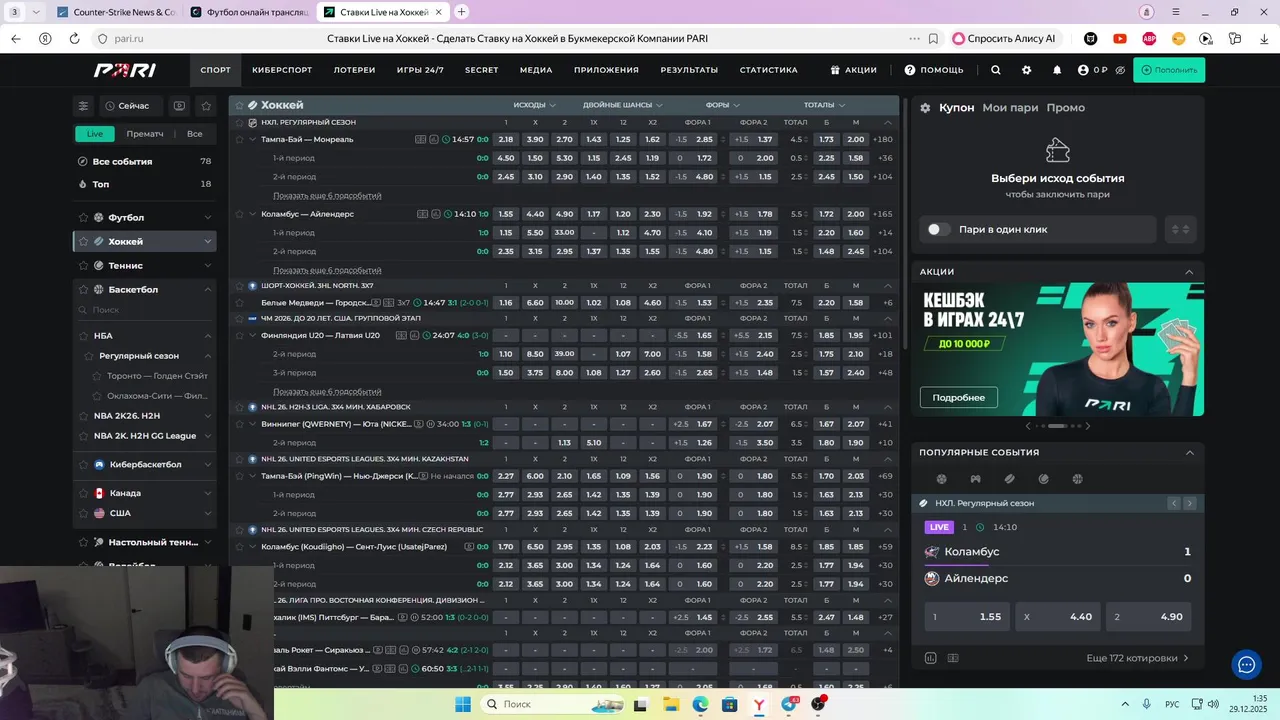Favorite НХЛ Регулярный сезон league star

[x=239, y=123]
